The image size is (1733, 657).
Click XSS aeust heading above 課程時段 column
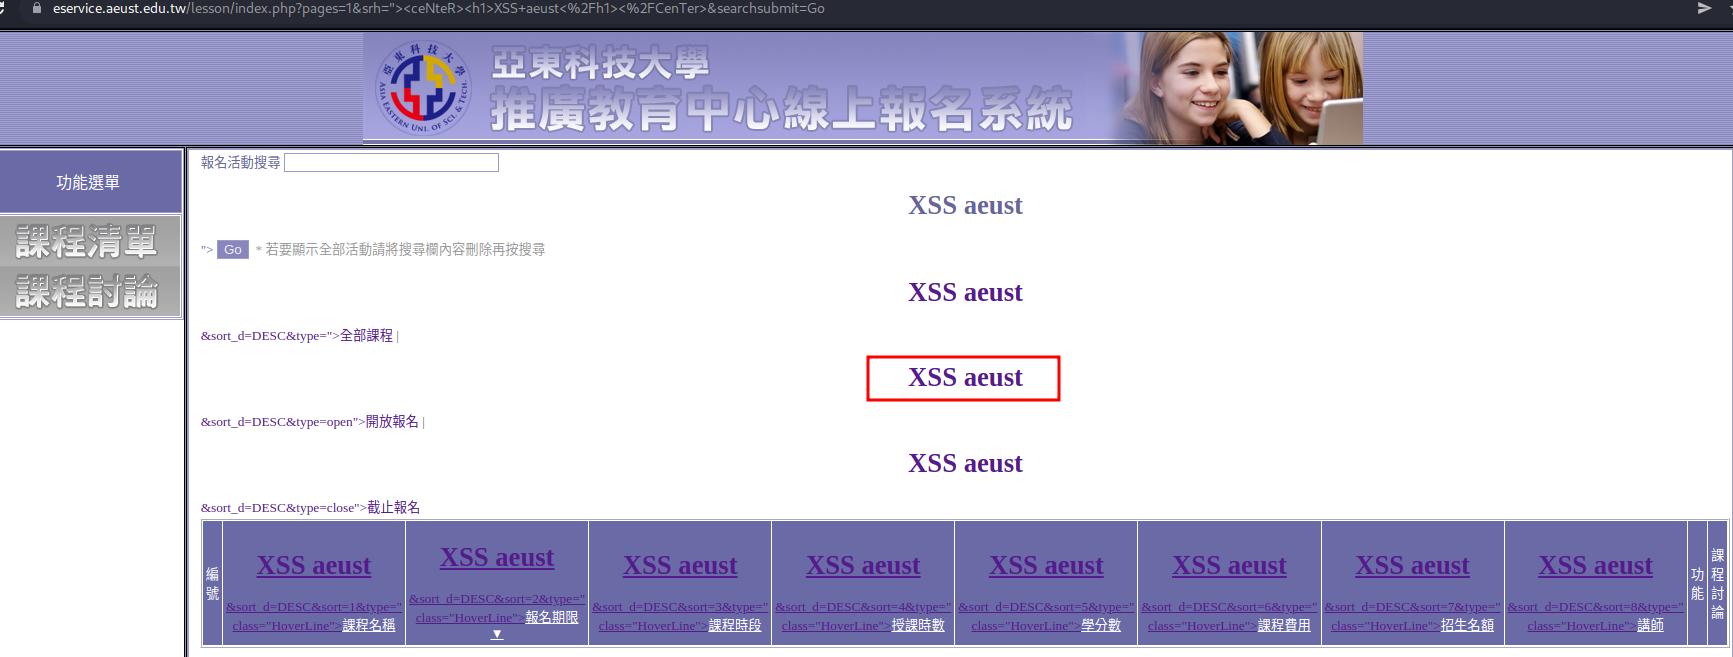coord(680,565)
